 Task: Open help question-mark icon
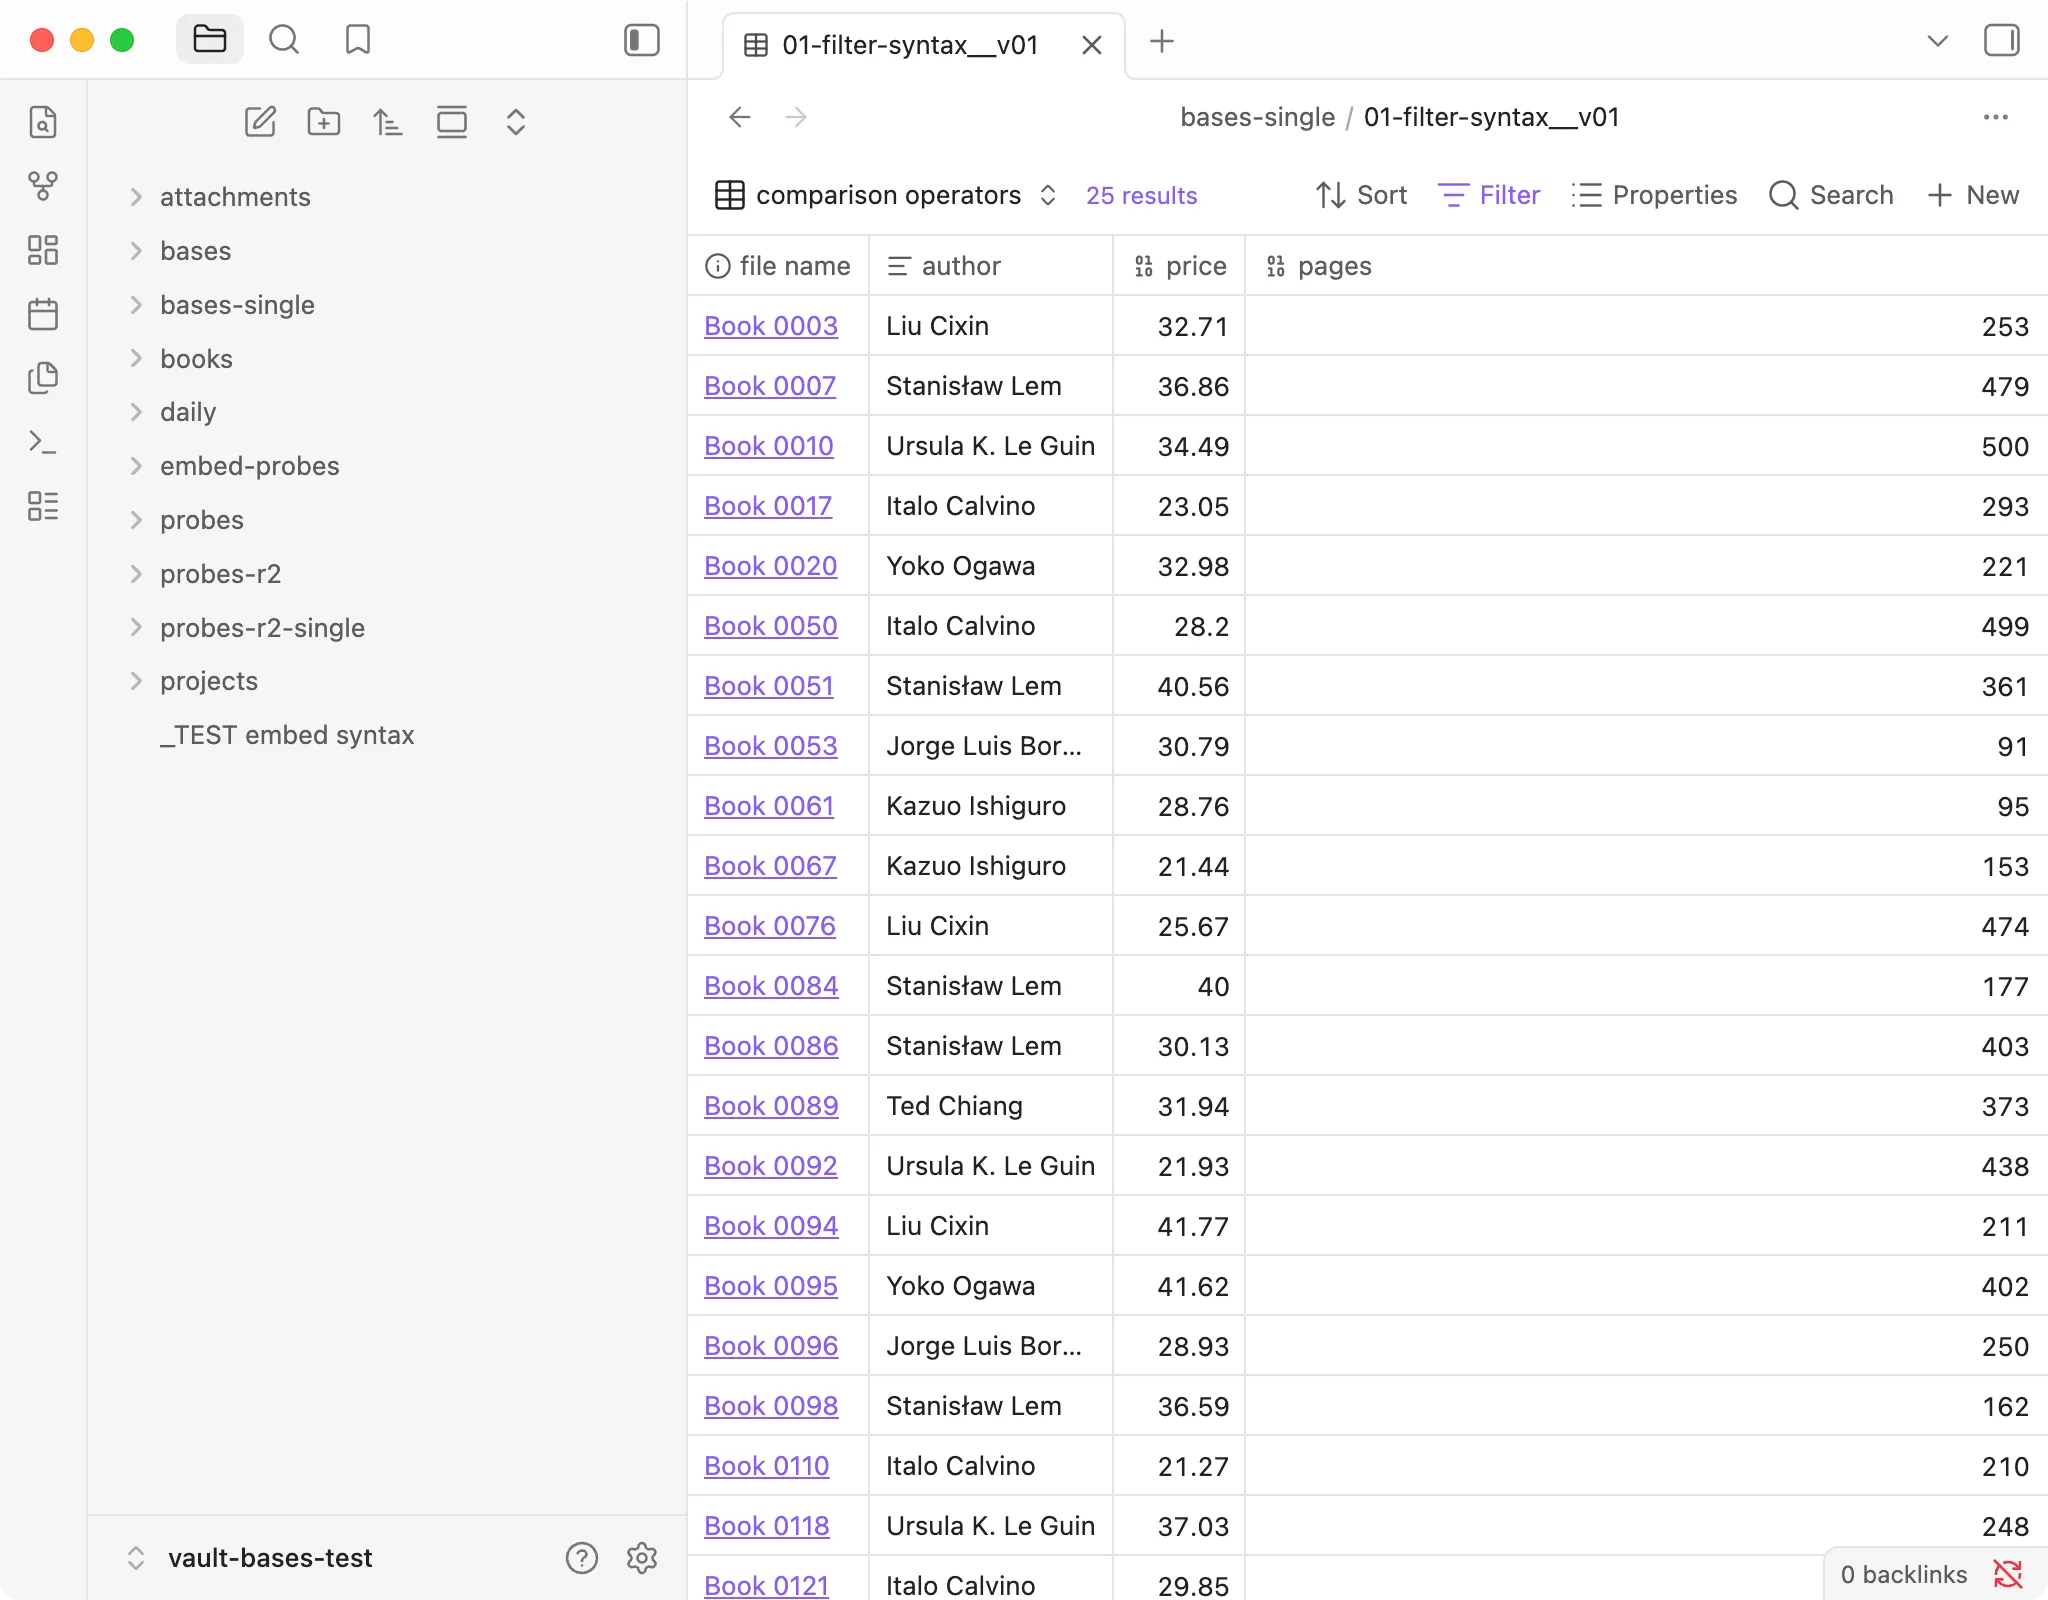(x=582, y=1558)
